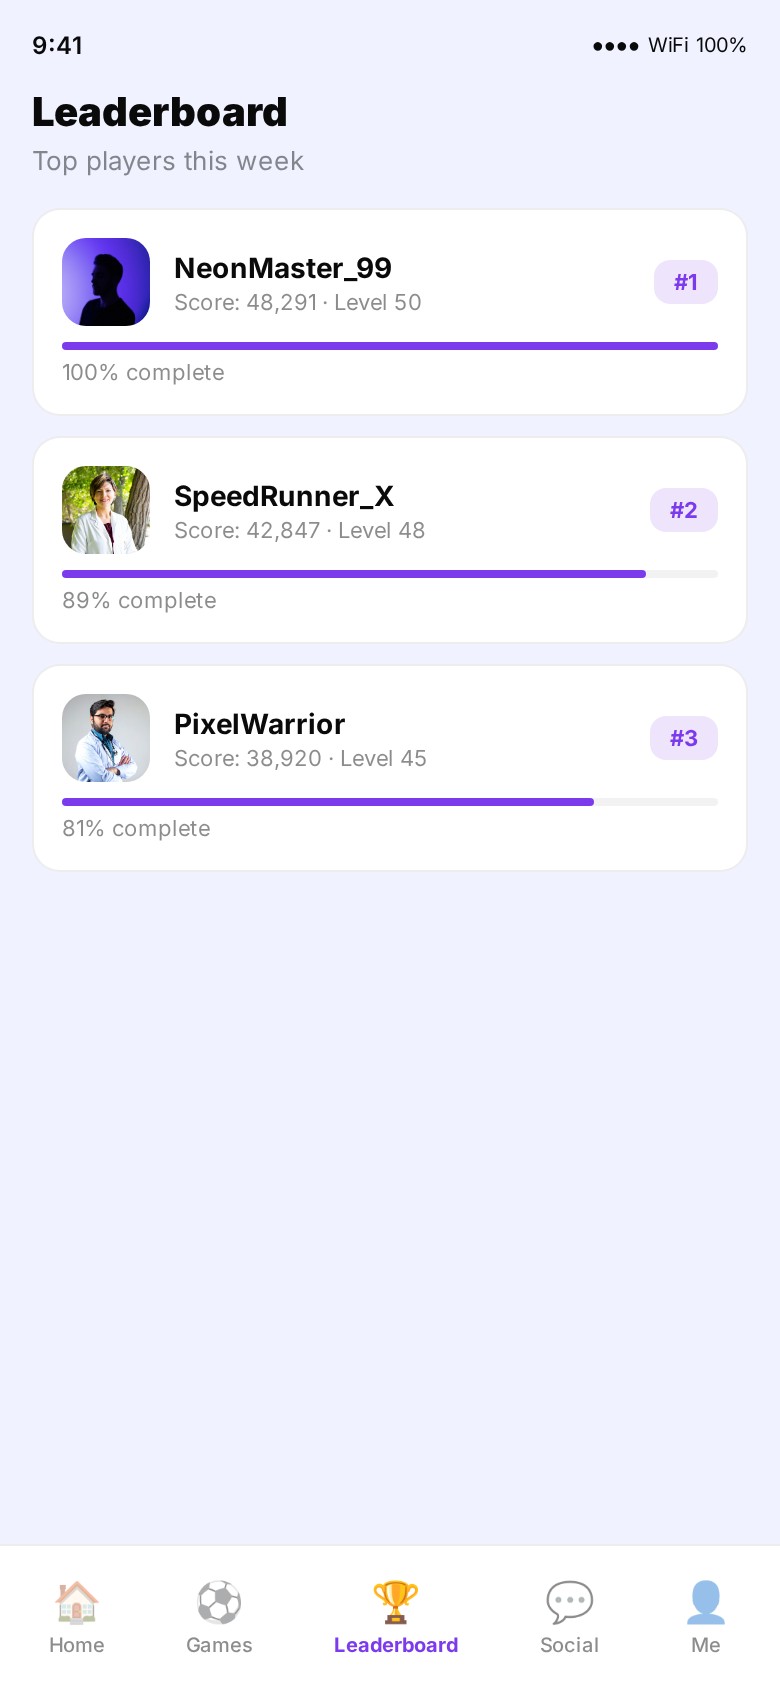Click the #1 rank badge
This screenshot has height=1688, width=780.
pyautogui.click(x=685, y=282)
